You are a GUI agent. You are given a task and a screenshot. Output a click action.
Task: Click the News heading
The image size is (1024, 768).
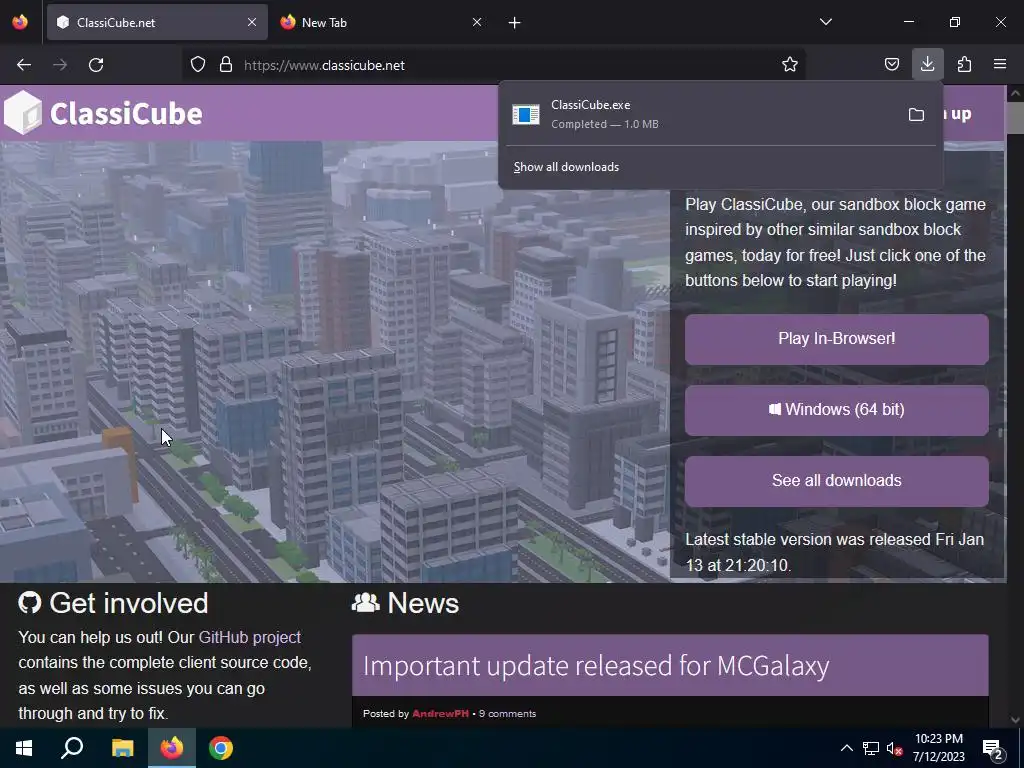click(405, 603)
